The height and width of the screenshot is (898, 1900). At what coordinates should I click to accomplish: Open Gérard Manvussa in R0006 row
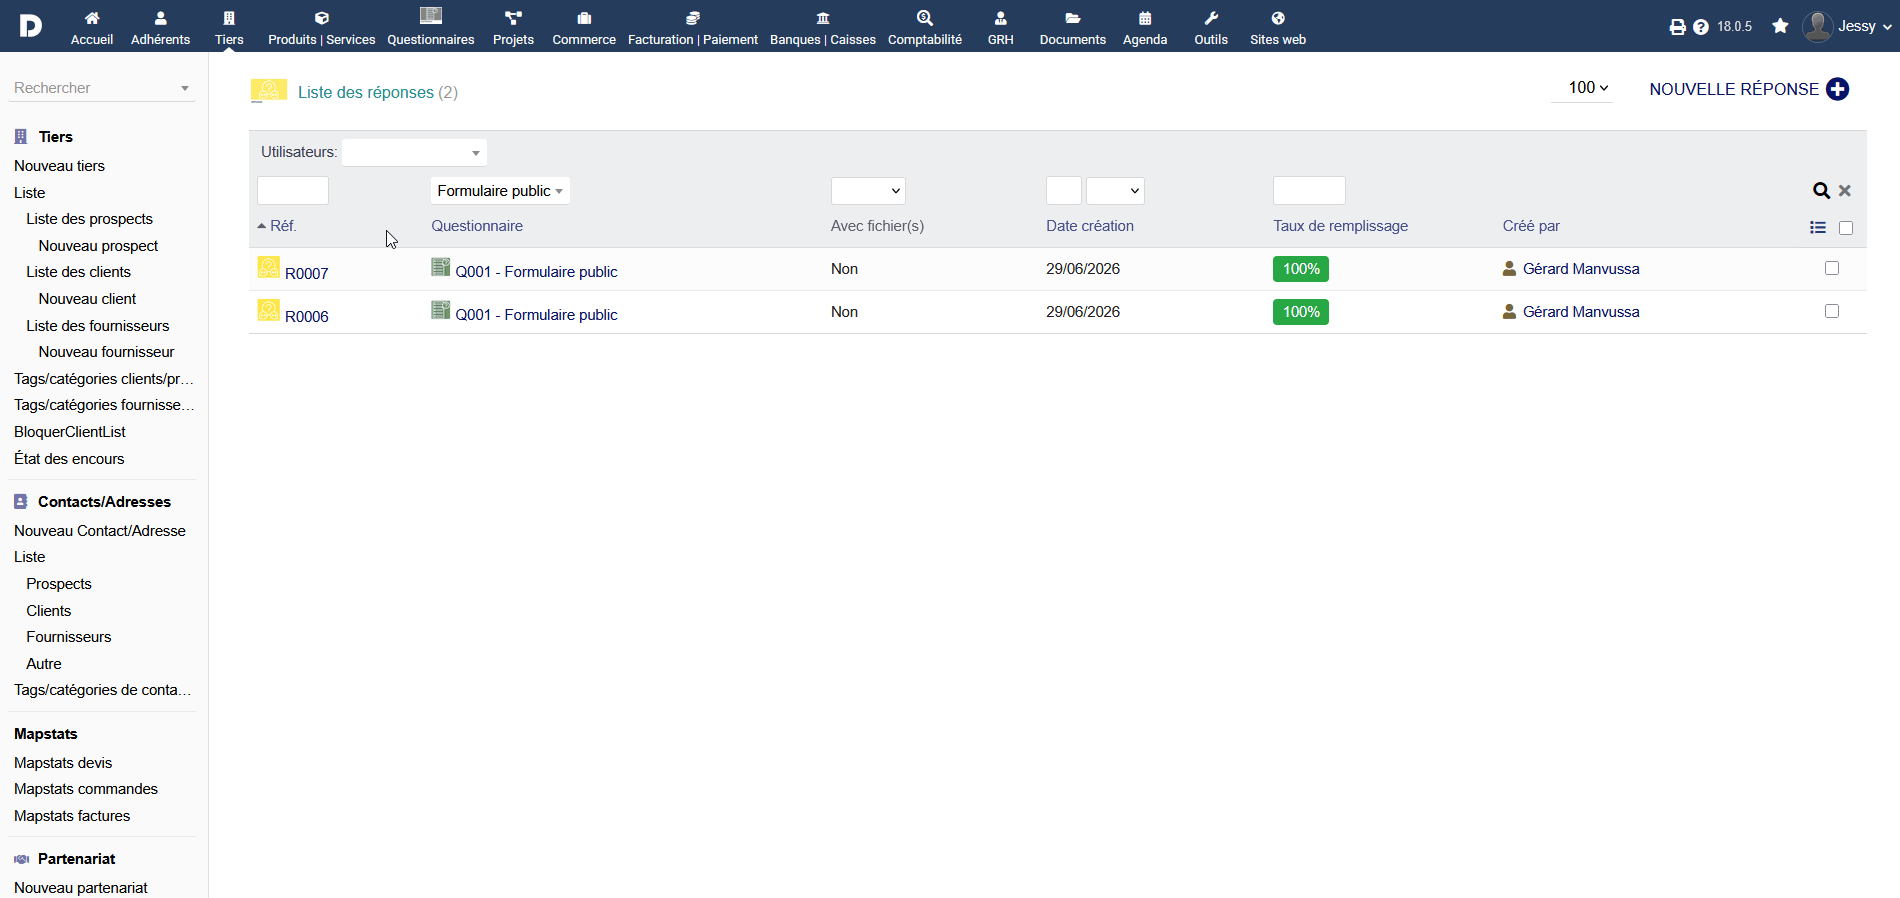pos(1581,312)
